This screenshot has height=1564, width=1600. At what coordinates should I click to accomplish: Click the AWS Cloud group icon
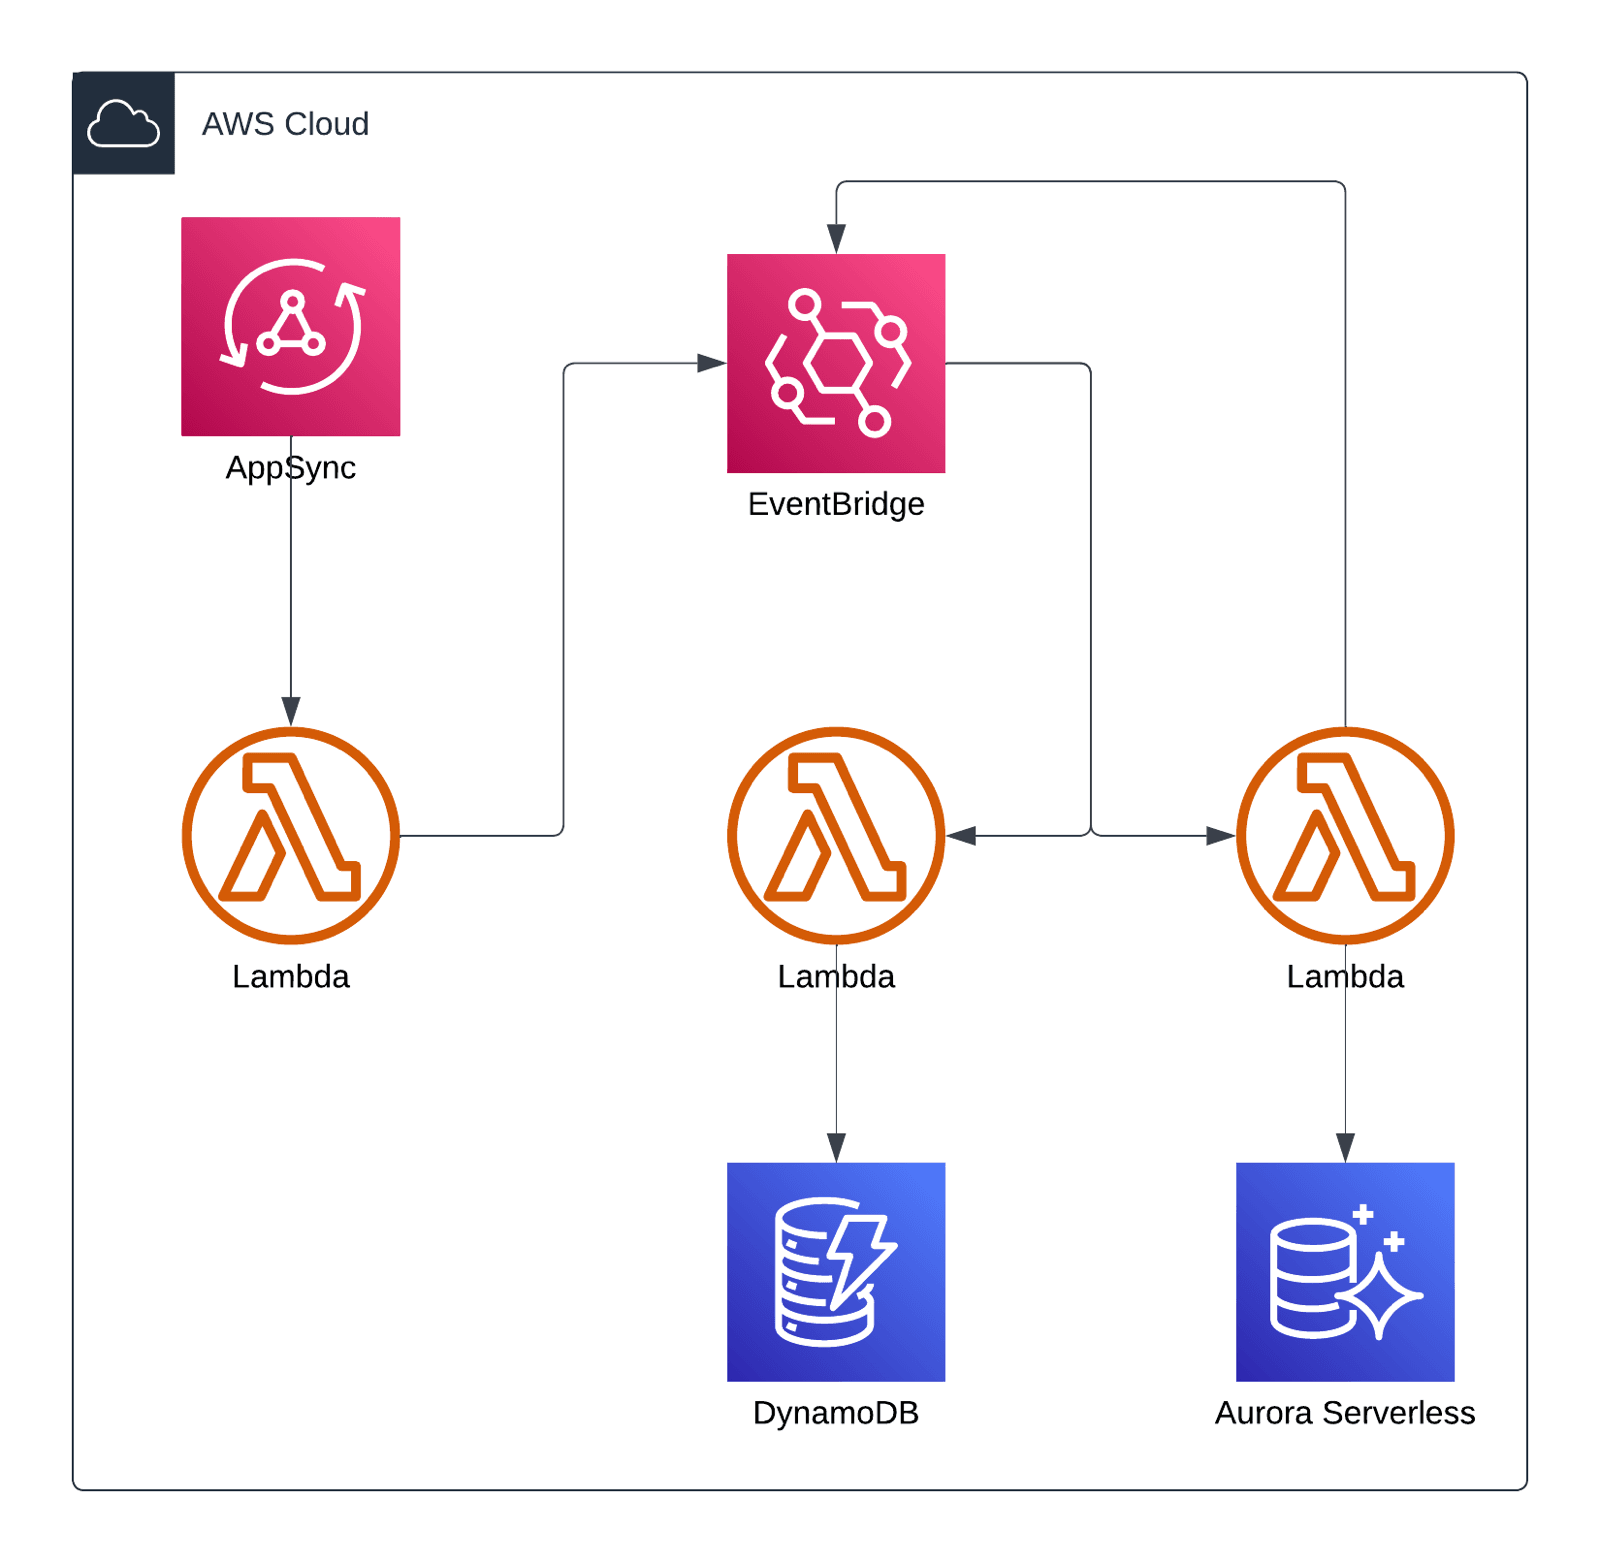123,123
